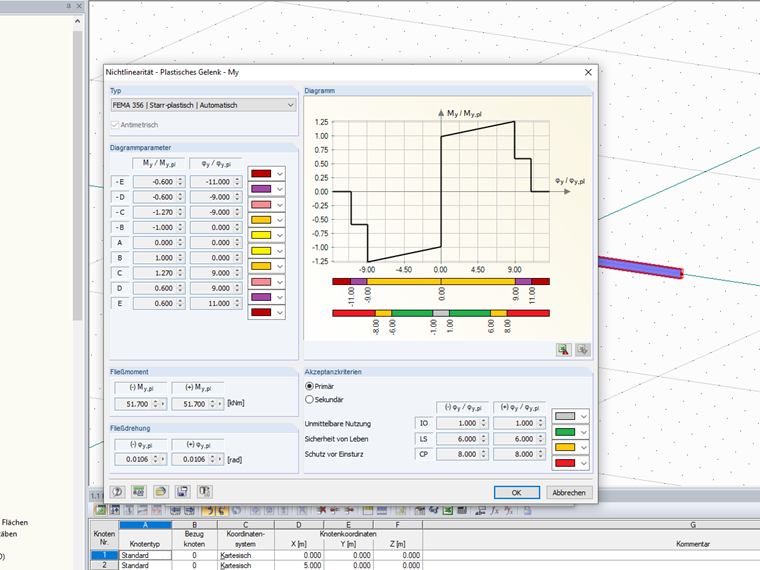Open the gray IO color dropdown
This screenshot has height=570, width=760.
tap(584, 416)
